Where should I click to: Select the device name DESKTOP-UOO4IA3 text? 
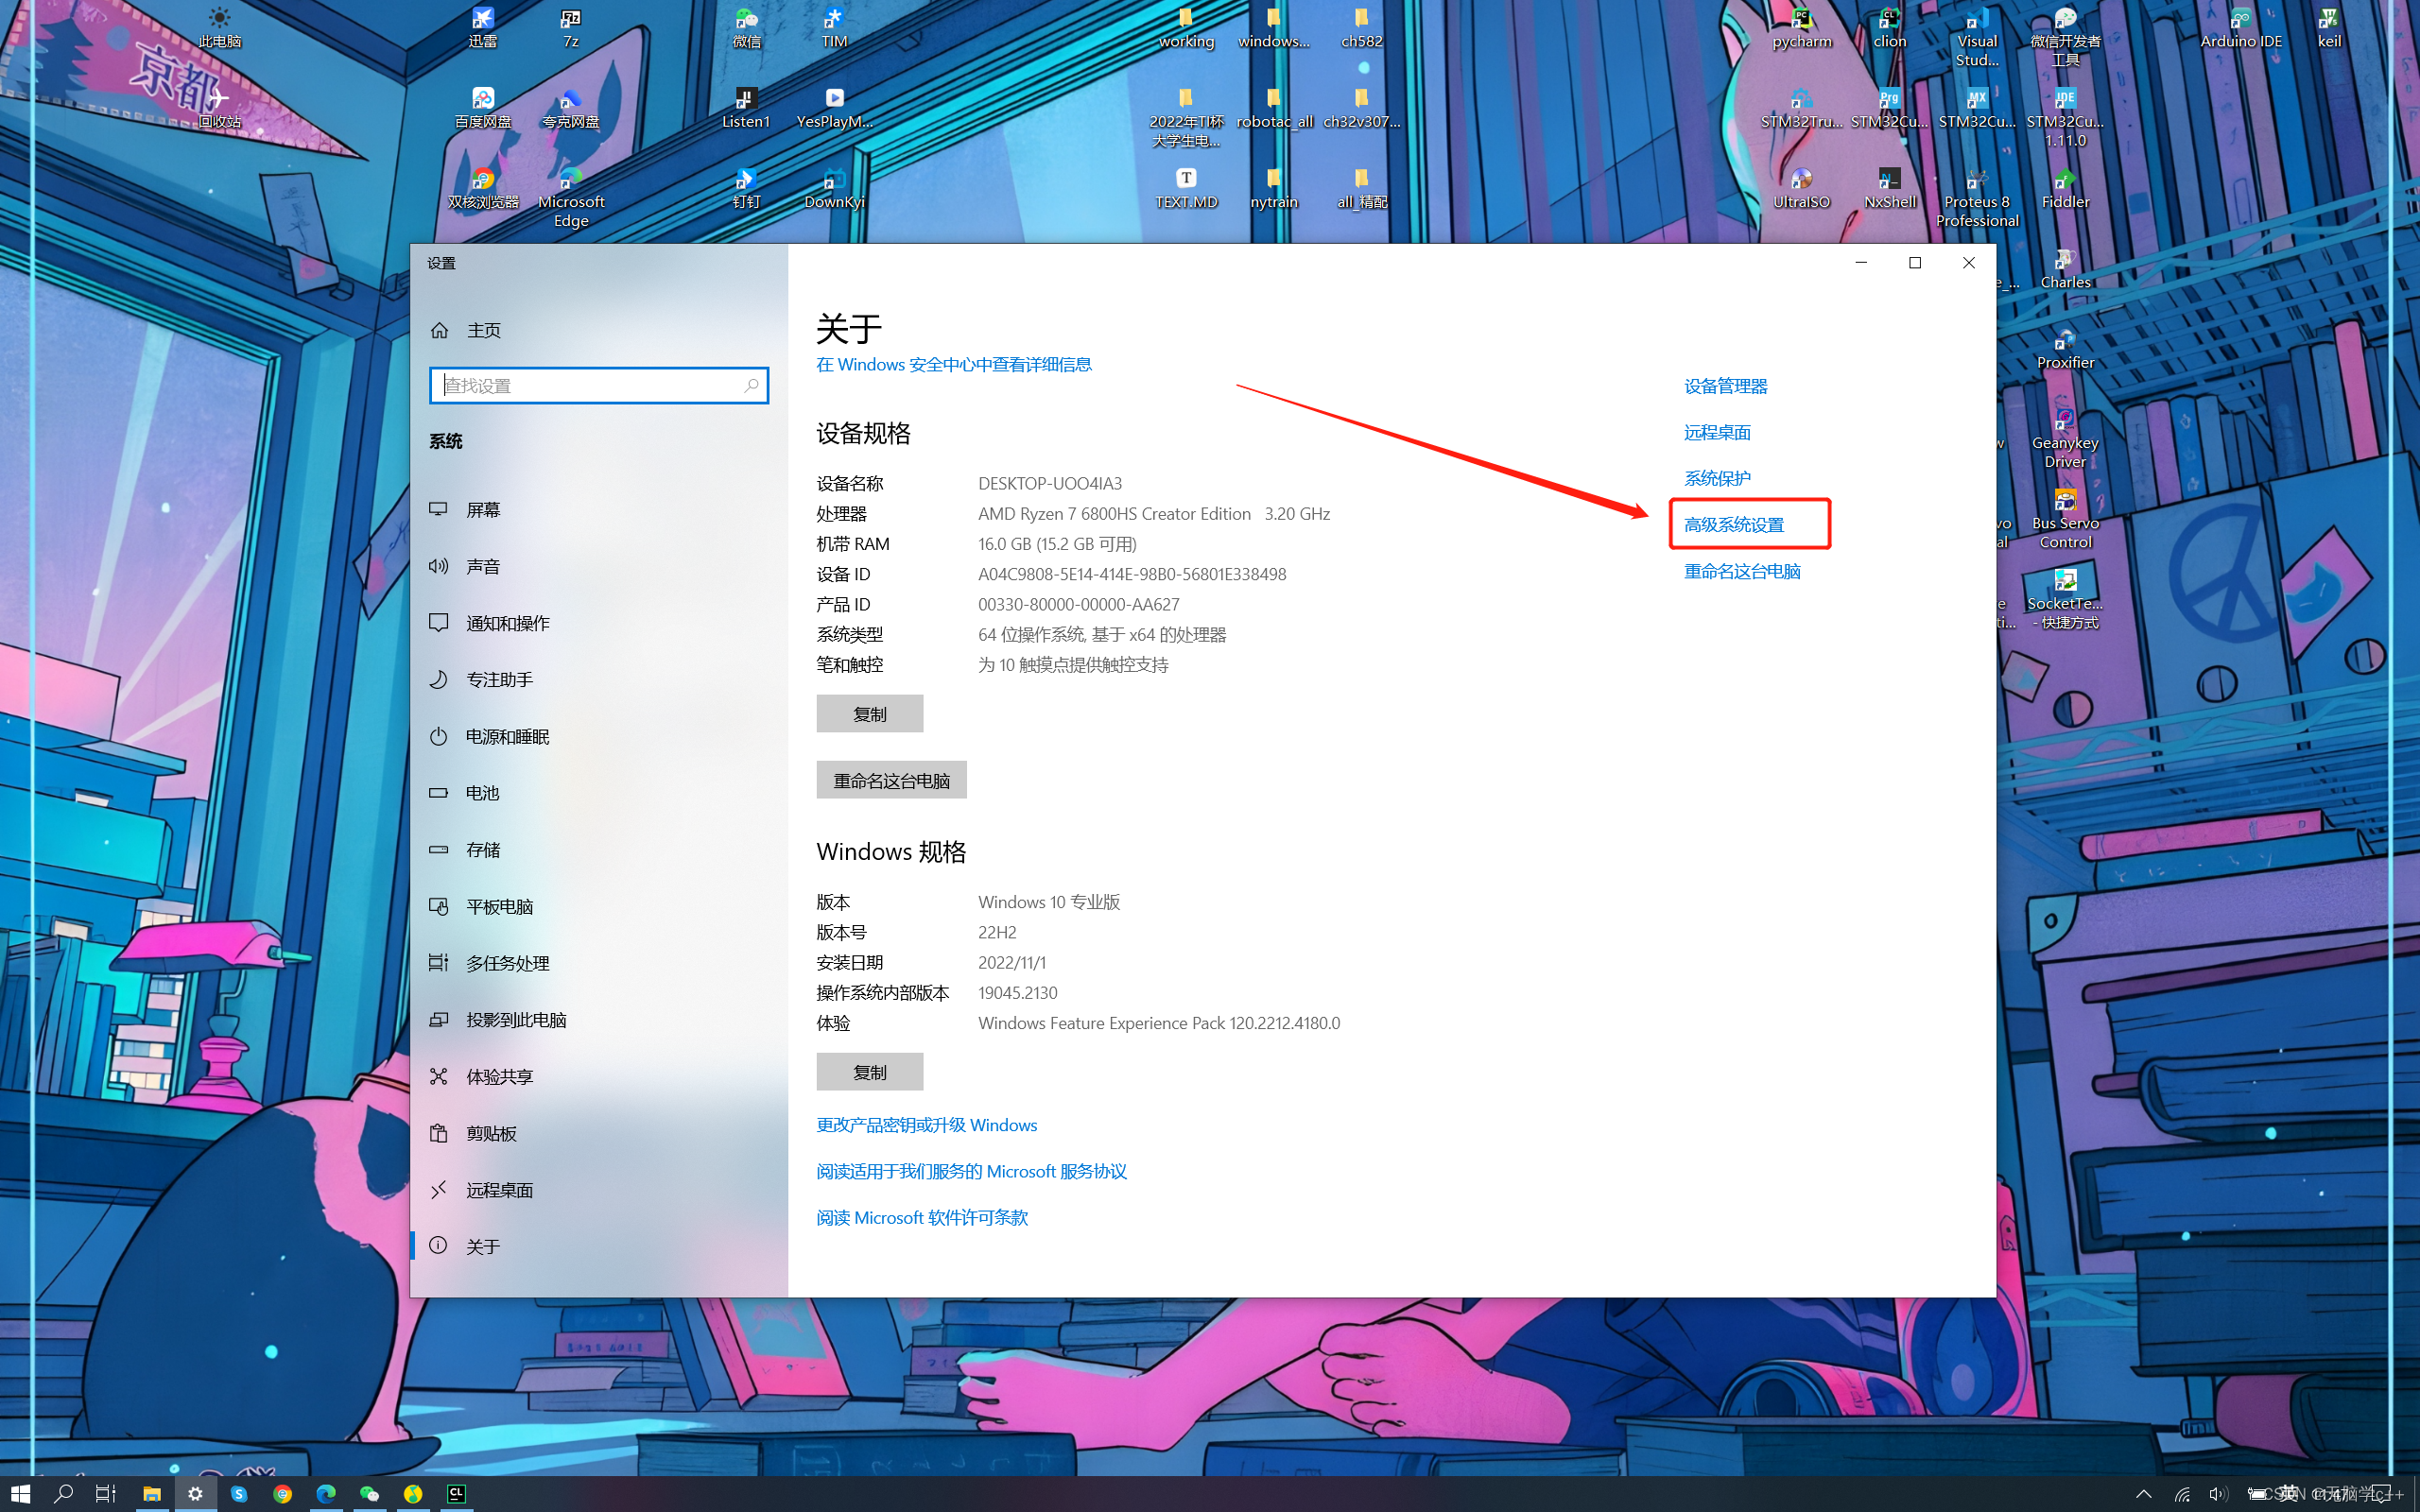coord(1050,483)
